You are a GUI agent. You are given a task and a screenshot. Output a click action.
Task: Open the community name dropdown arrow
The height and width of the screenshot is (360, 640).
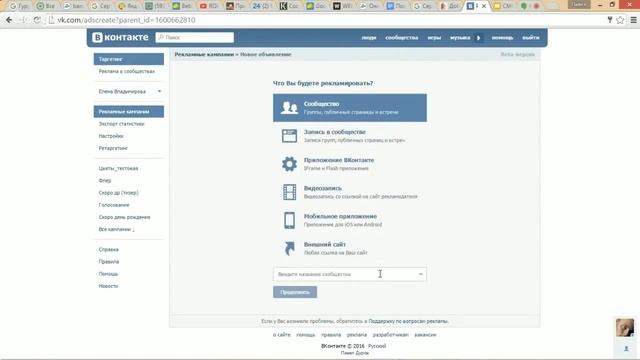[420, 274]
